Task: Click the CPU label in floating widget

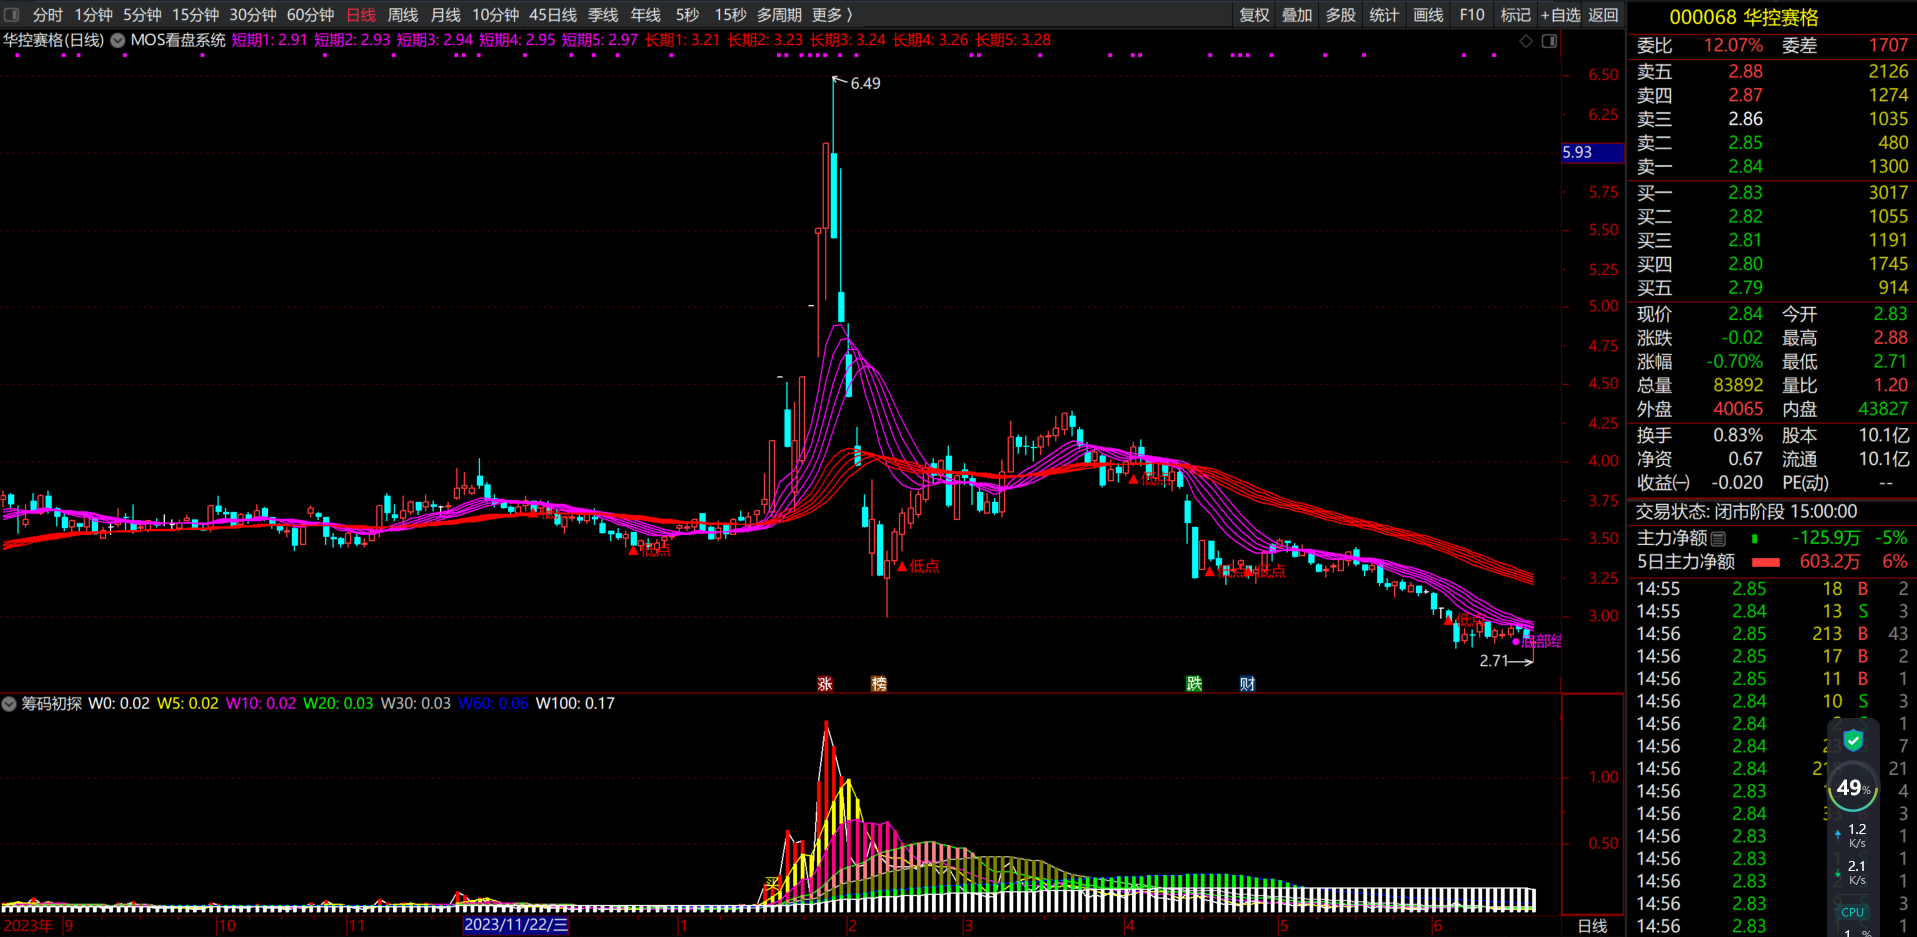Action: tap(1853, 912)
